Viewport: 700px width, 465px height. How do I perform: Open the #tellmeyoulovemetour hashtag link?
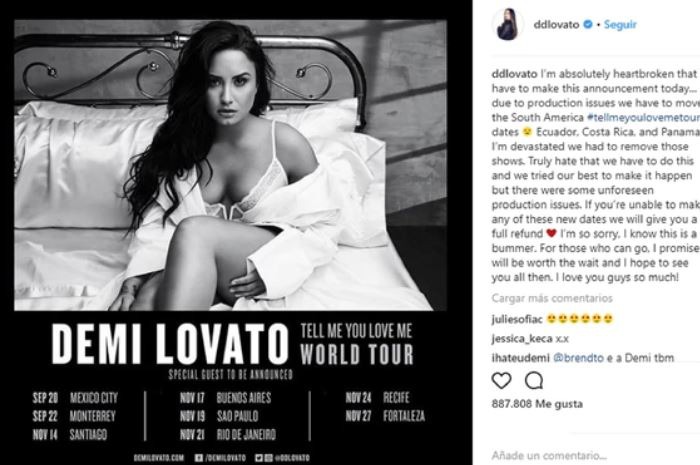(643, 117)
